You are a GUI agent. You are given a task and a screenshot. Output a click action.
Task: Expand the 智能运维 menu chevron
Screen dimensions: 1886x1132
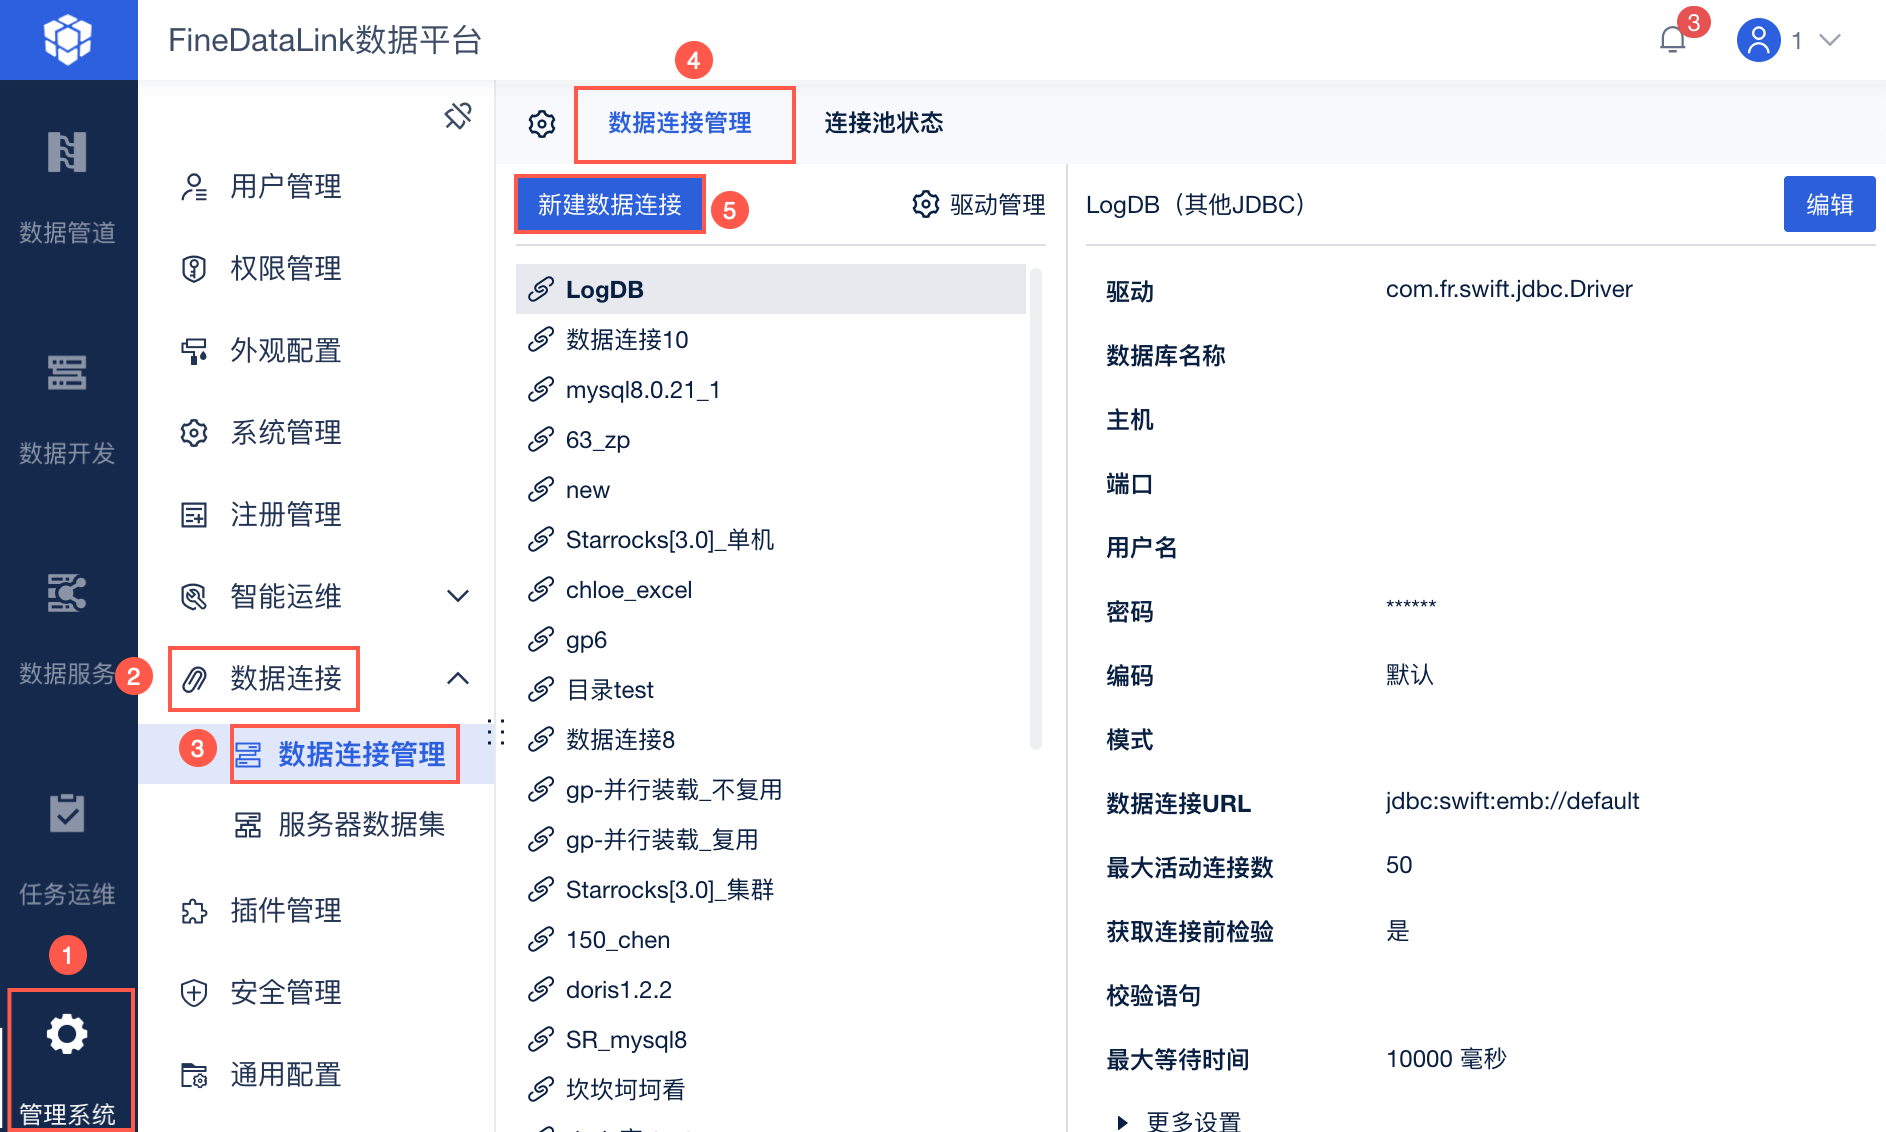(x=458, y=597)
